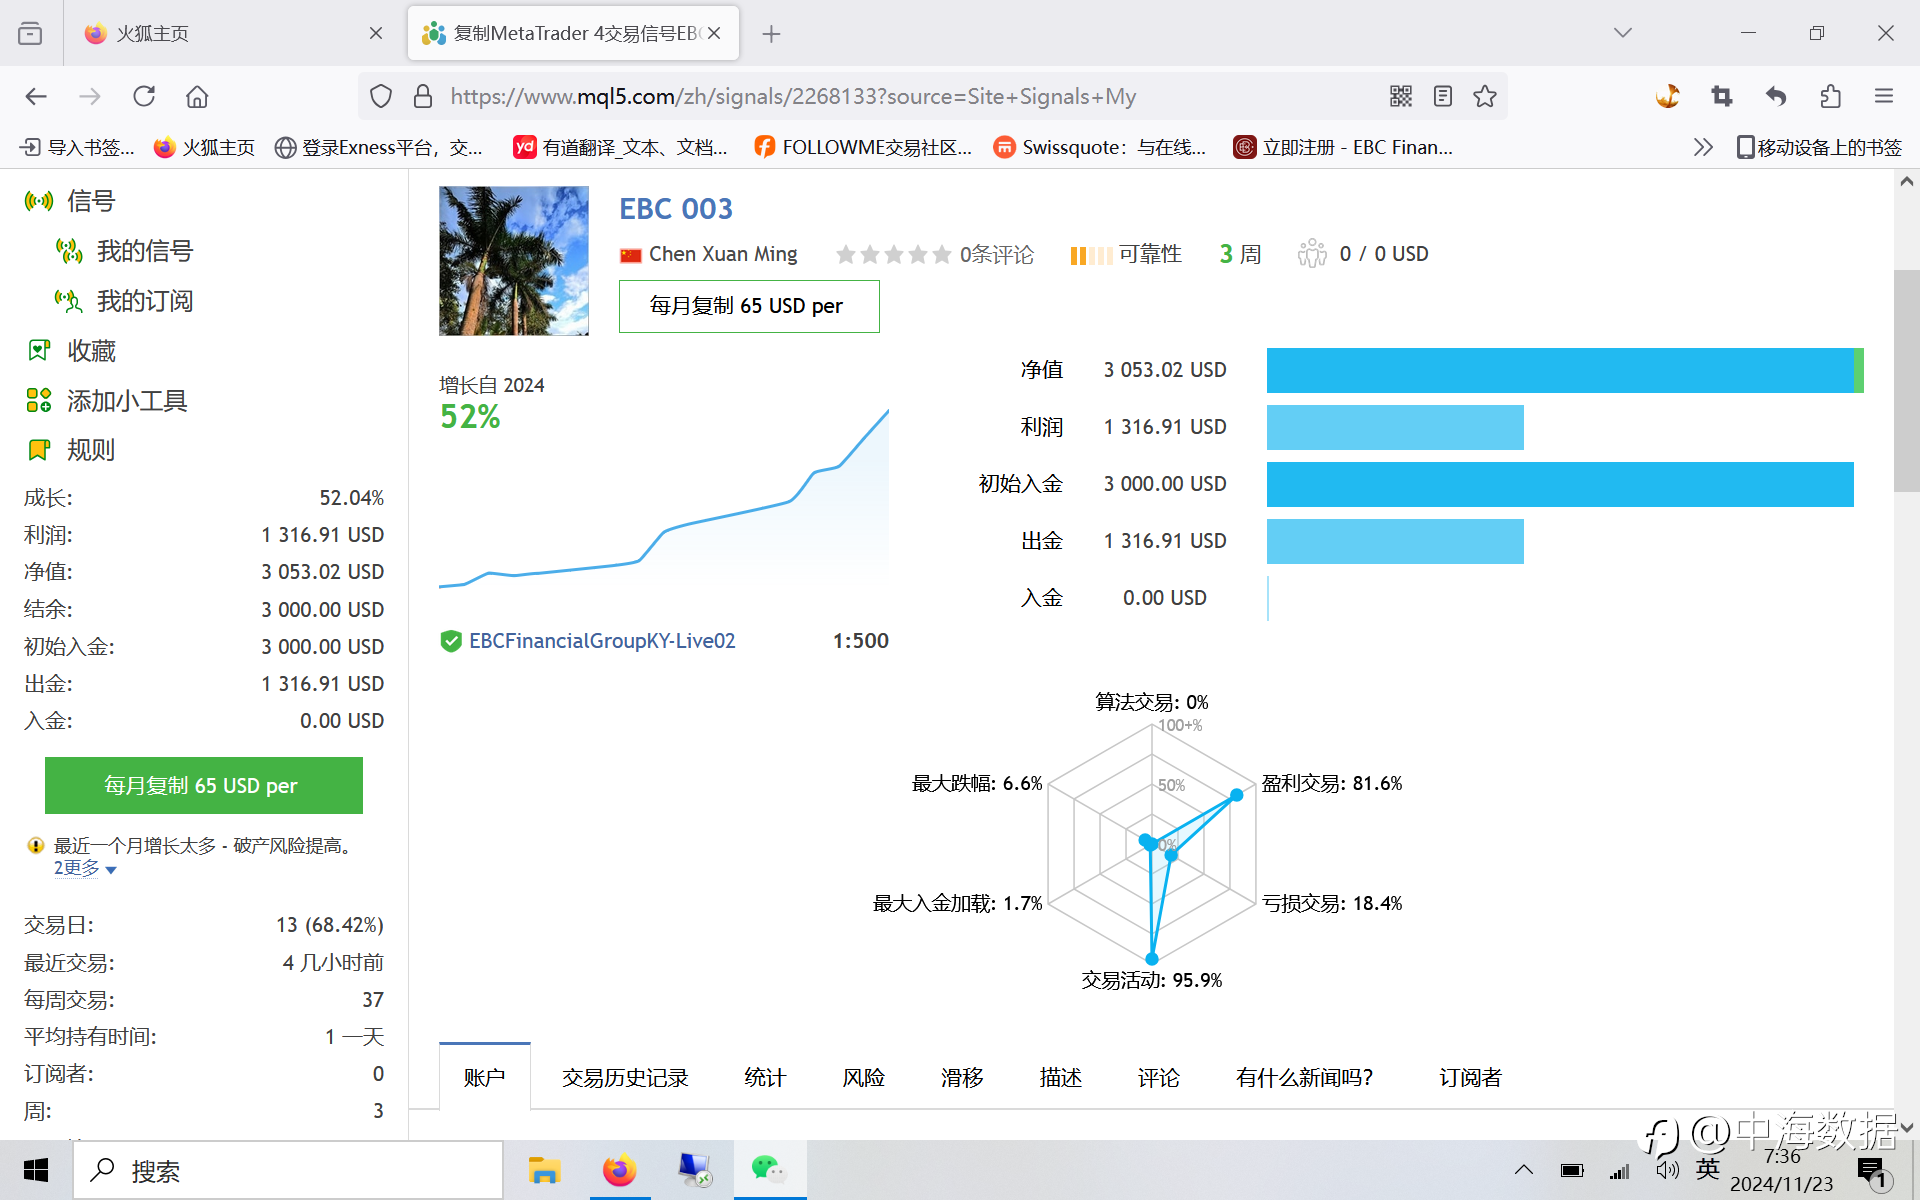Open the FOLLOWME交易社区 bookmark
This screenshot has height=1200, width=1920.
863,147
